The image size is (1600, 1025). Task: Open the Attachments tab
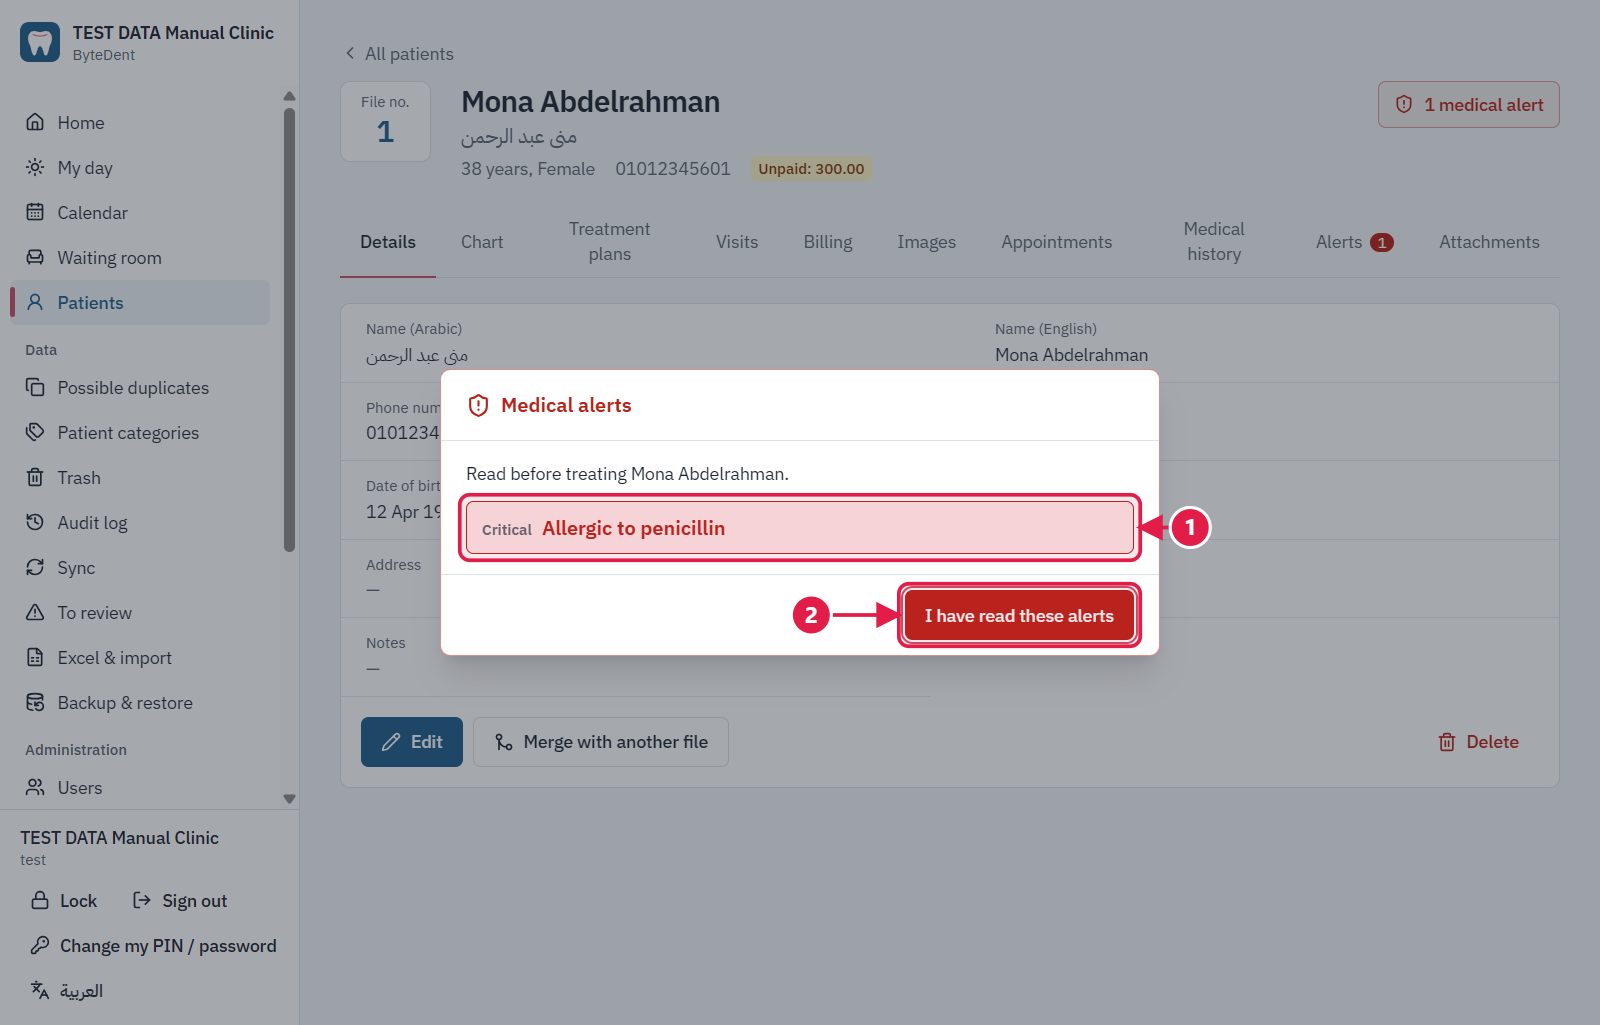pos(1489,241)
